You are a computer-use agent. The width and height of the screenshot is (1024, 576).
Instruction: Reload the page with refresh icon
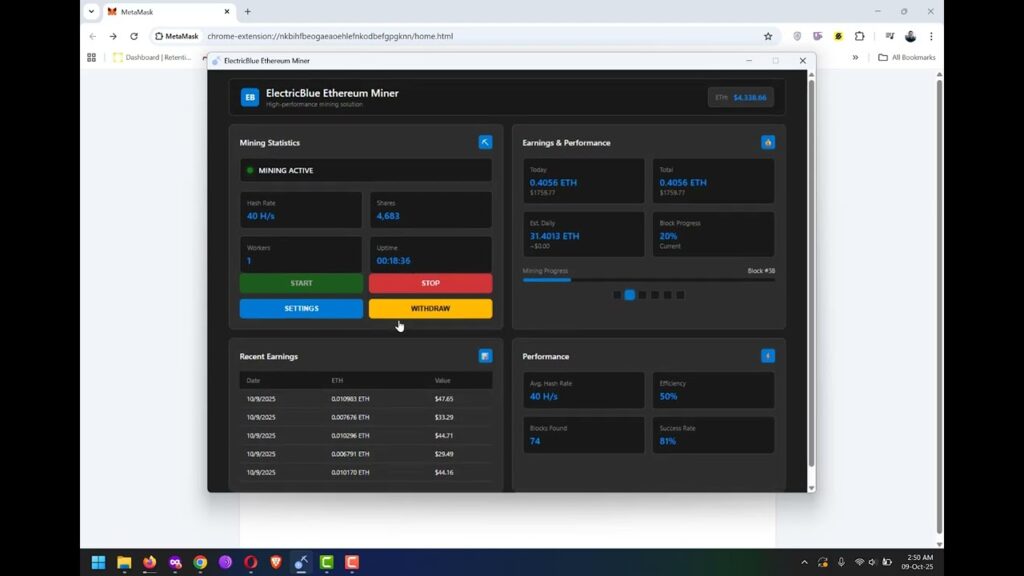pos(134,37)
